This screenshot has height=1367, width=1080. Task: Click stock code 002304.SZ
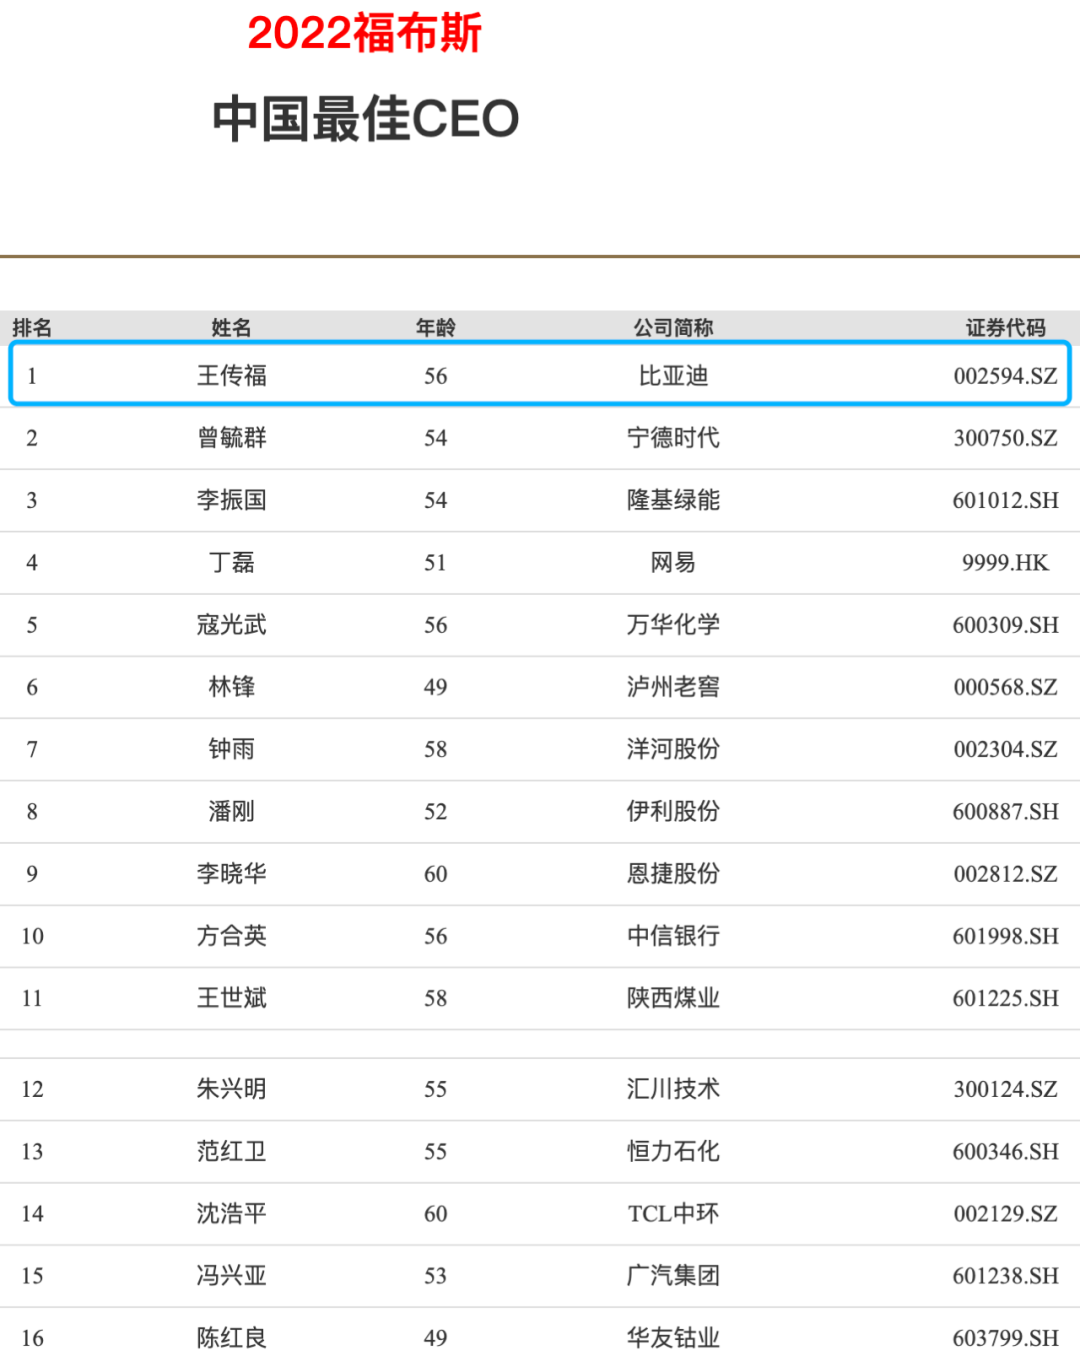click(x=1005, y=749)
